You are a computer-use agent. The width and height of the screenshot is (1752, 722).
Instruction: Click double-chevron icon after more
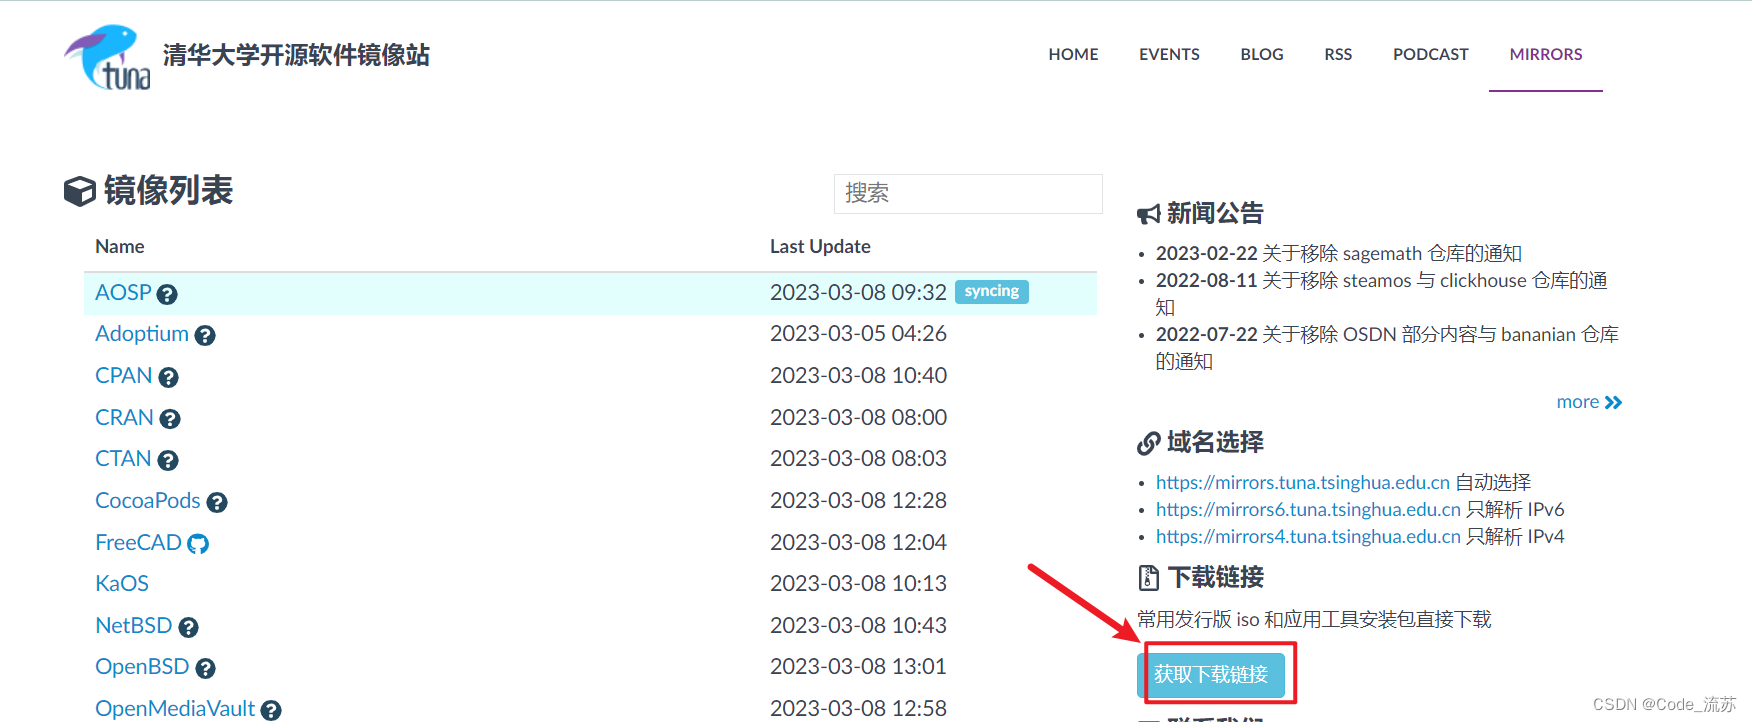point(1613,402)
